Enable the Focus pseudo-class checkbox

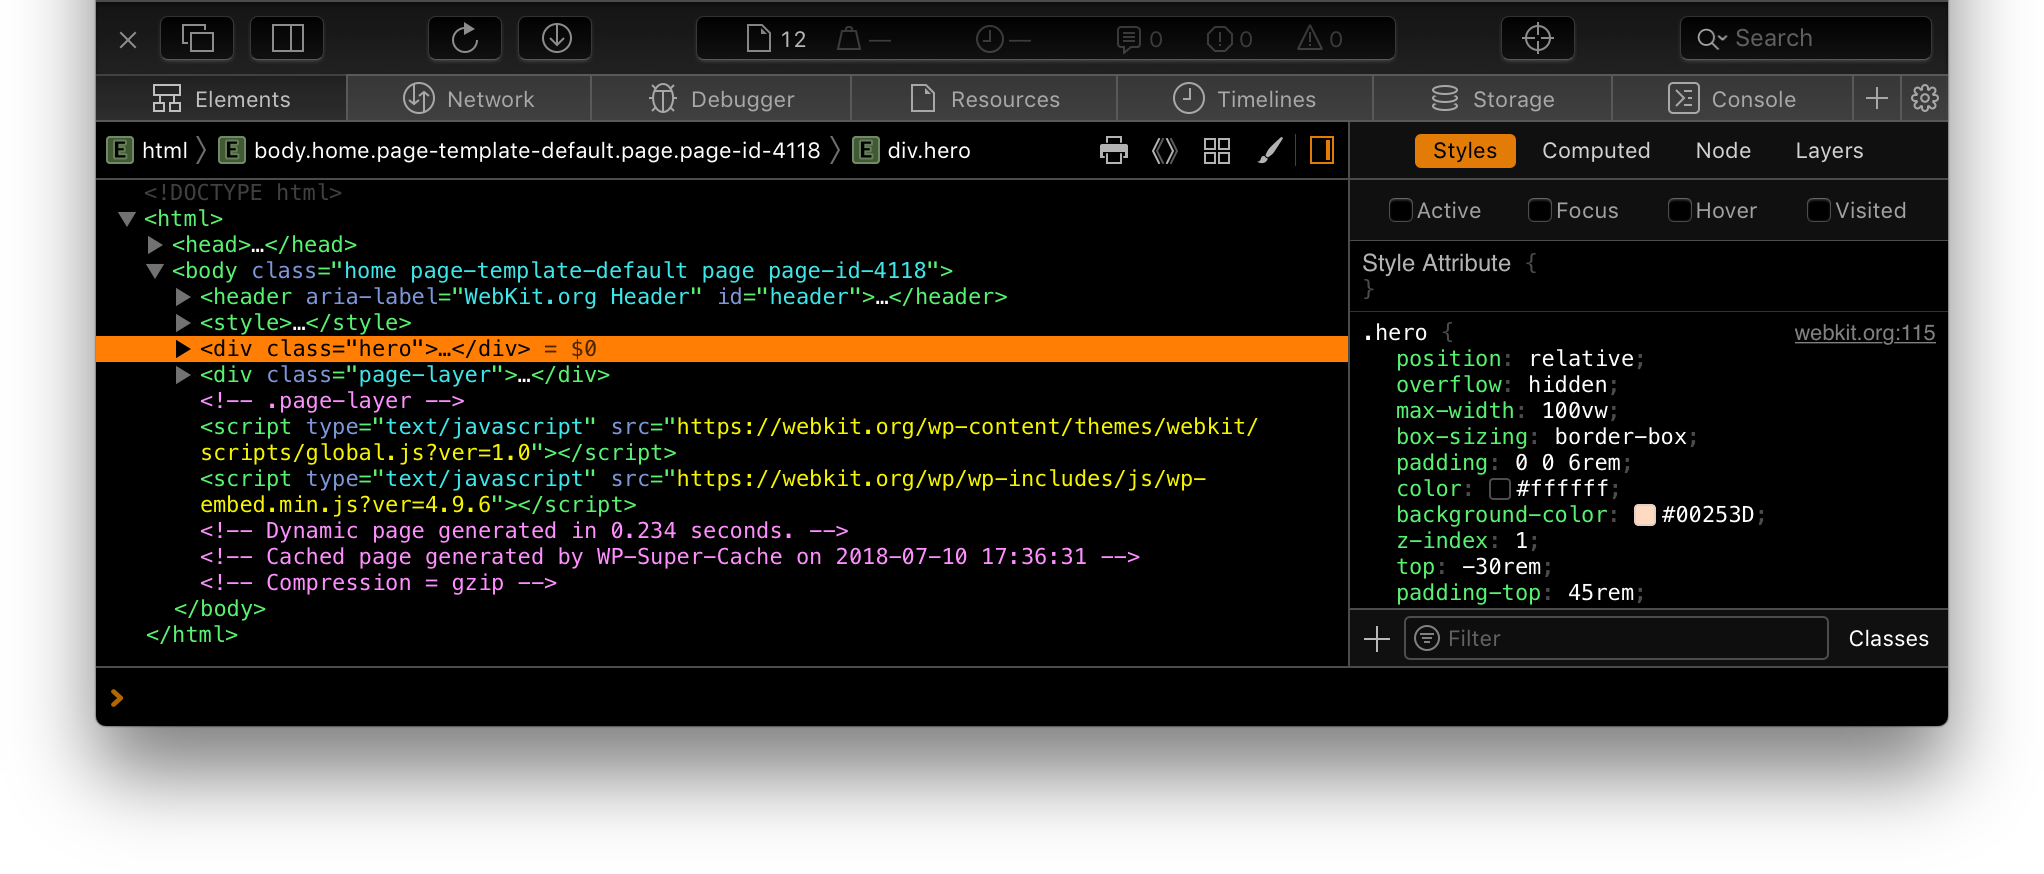1540,210
